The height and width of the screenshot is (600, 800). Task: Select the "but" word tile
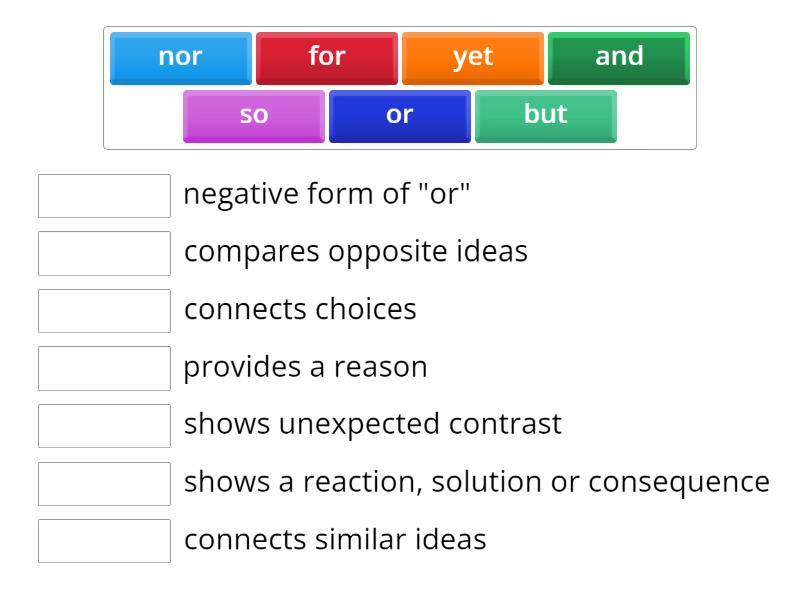pyautogui.click(x=545, y=115)
